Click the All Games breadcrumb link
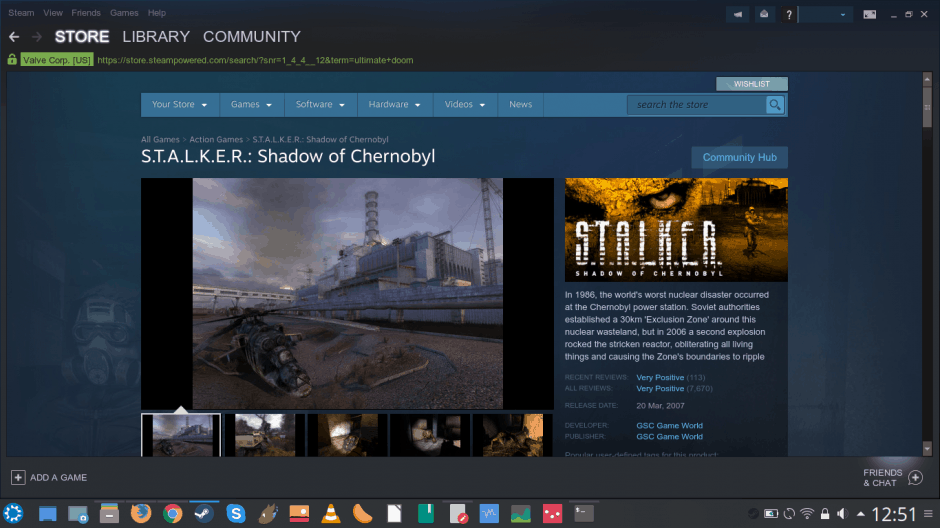This screenshot has width=940, height=528. tap(160, 140)
